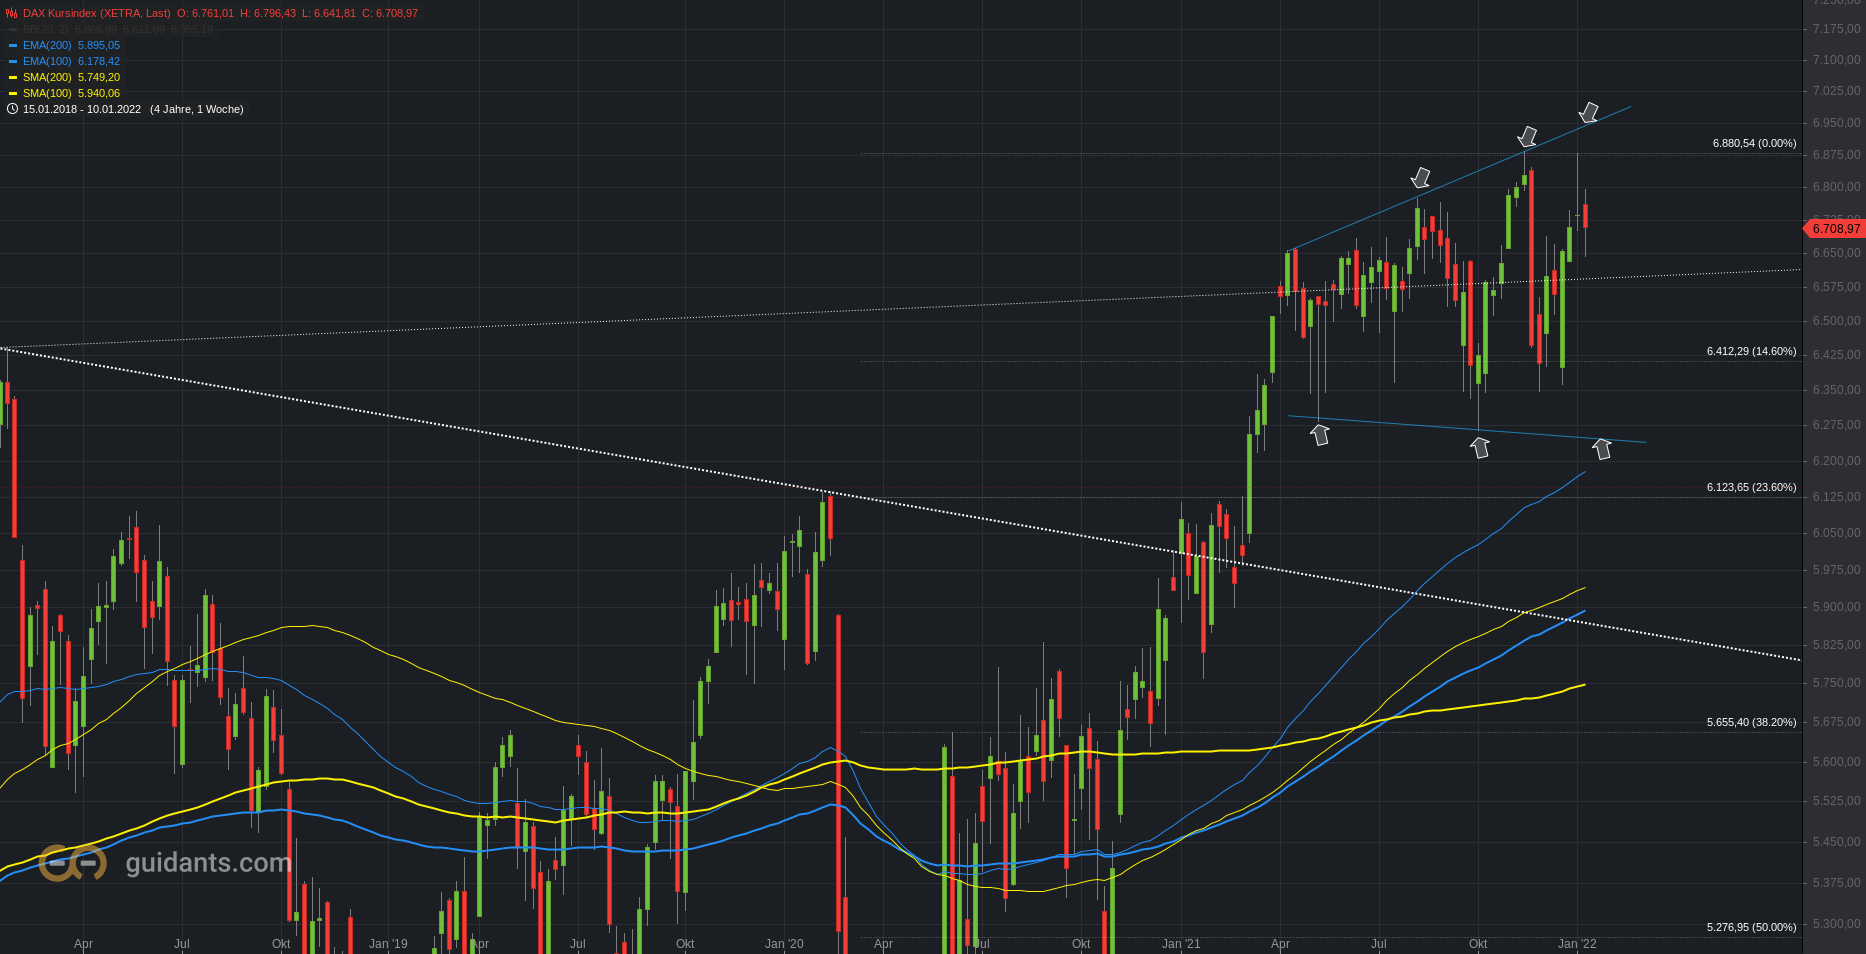Viewport: 1866px width, 954px height.
Task: Click the Jan '19 label on time axis
Action: click(x=388, y=943)
